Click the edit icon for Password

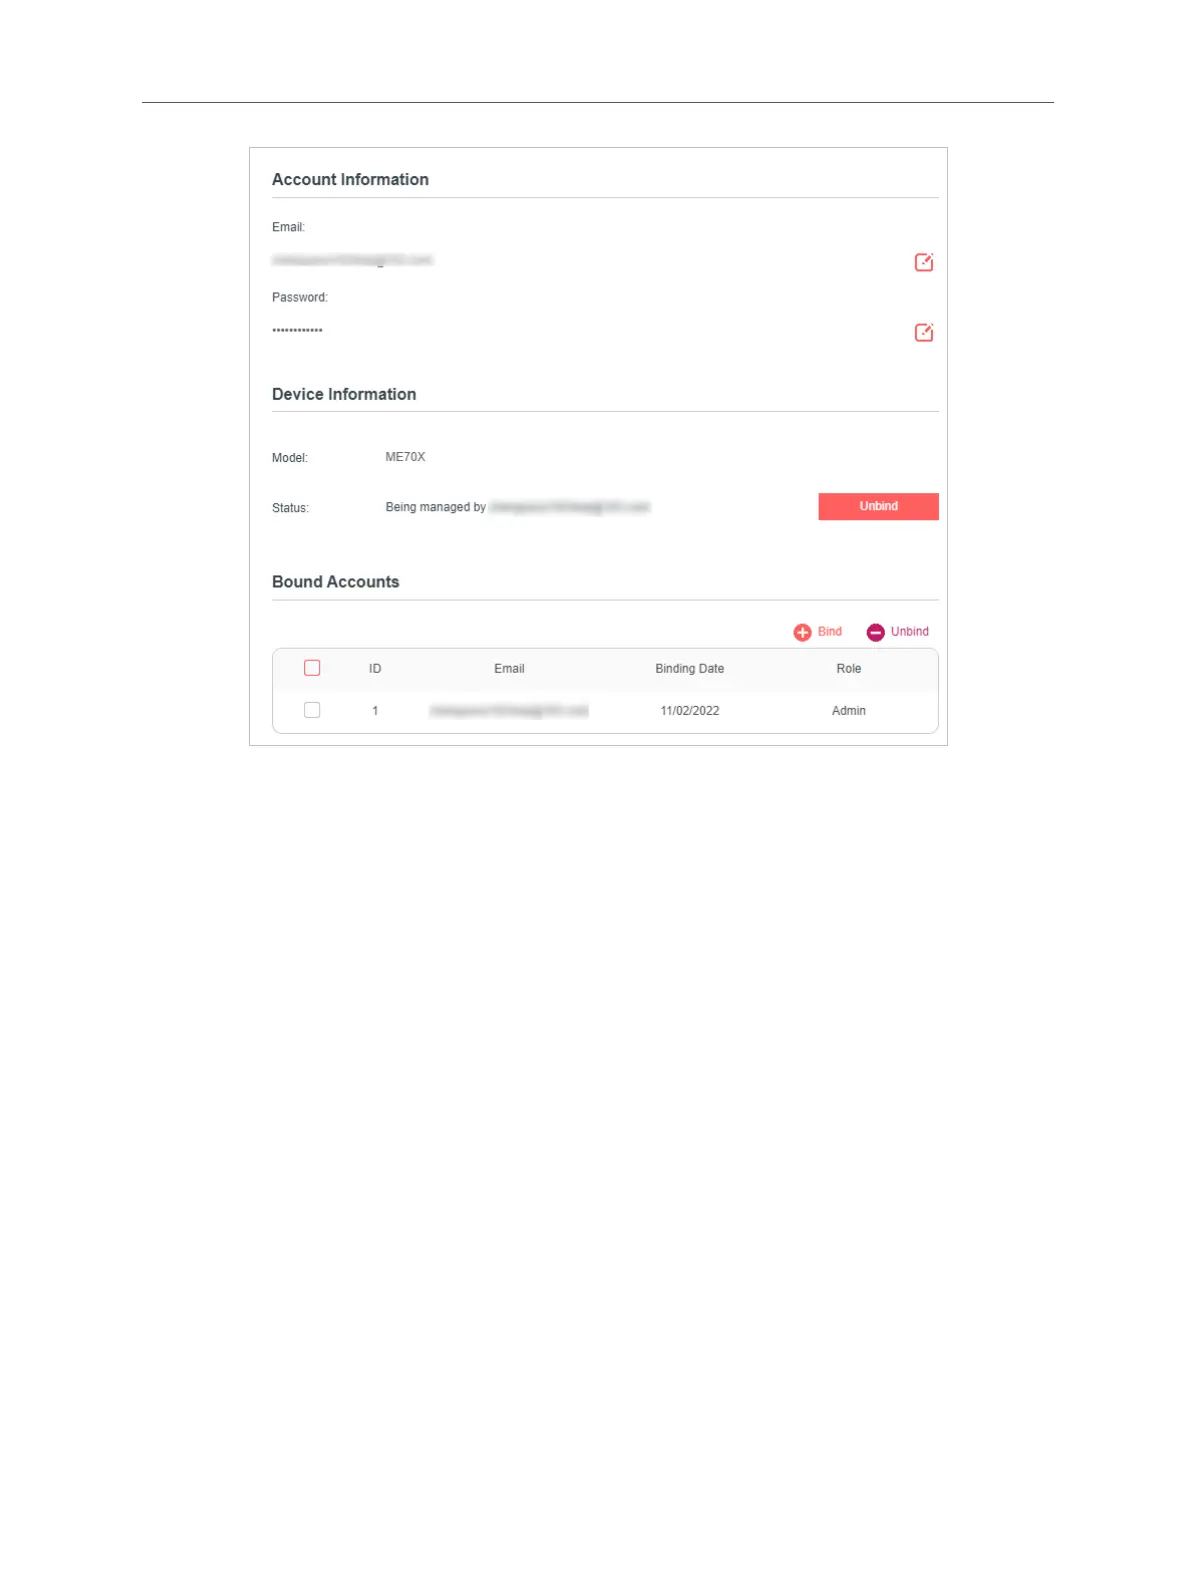tap(924, 332)
